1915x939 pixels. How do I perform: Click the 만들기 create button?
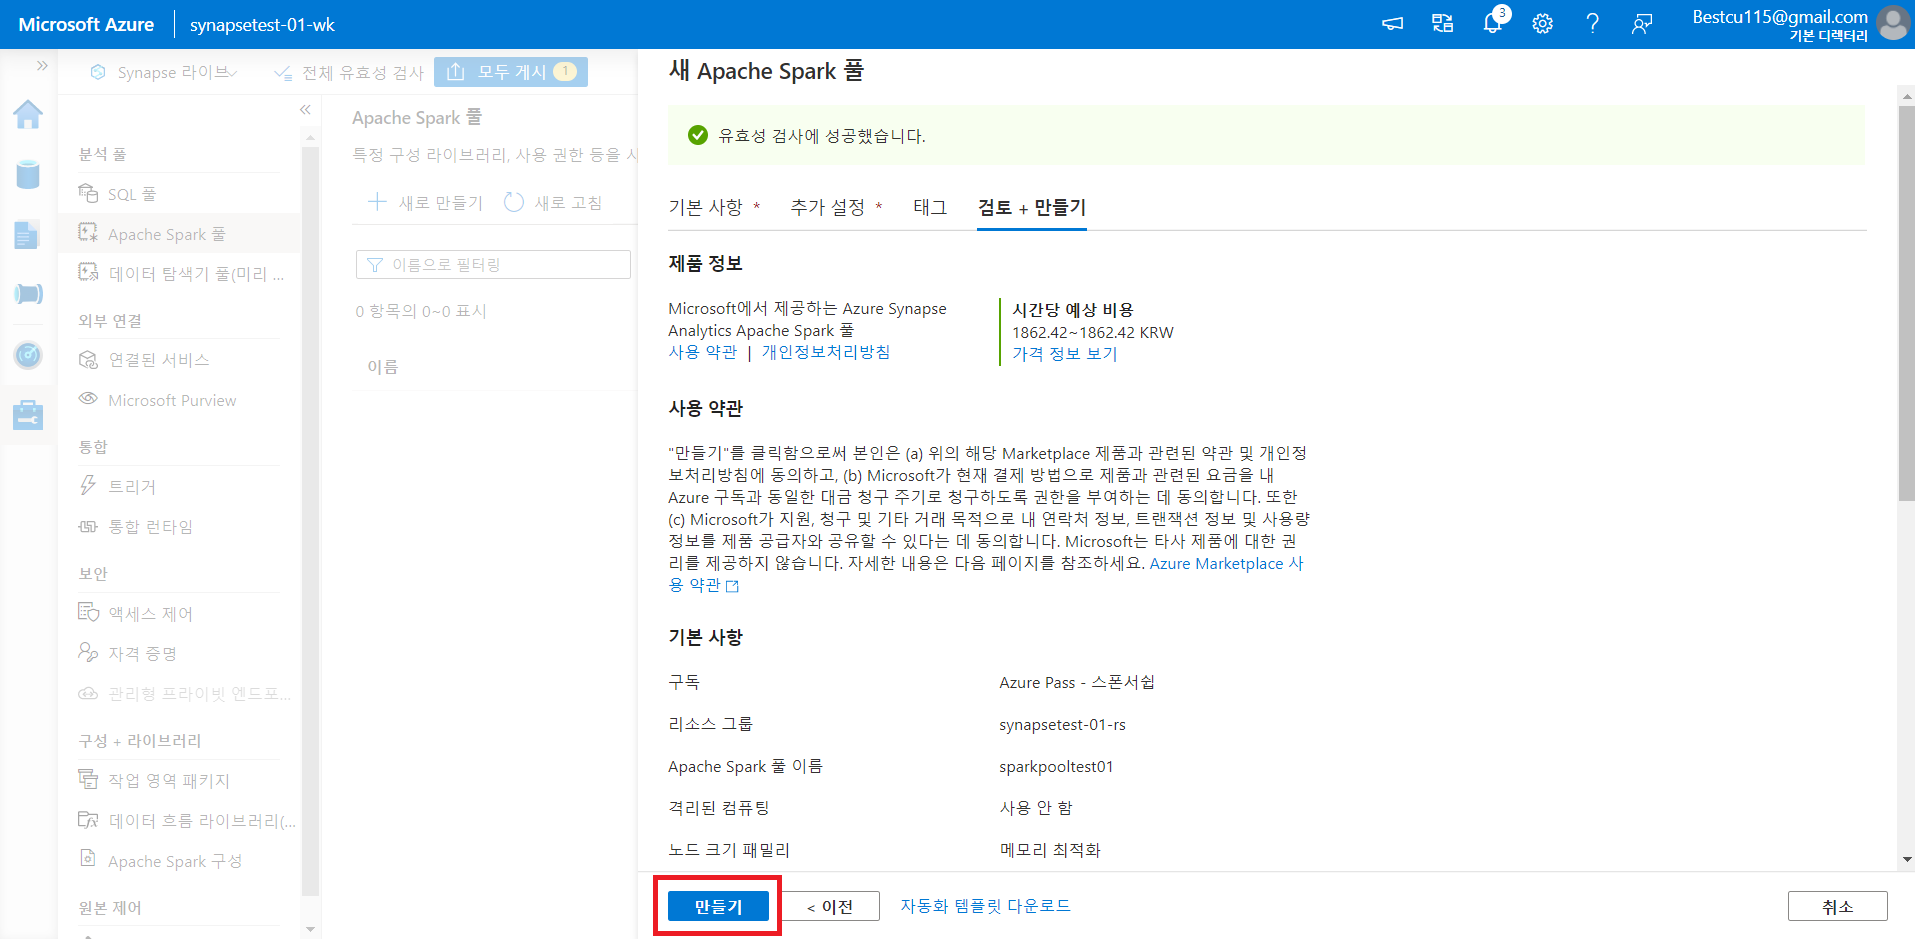pyautogui.click(x=718, y=906)
